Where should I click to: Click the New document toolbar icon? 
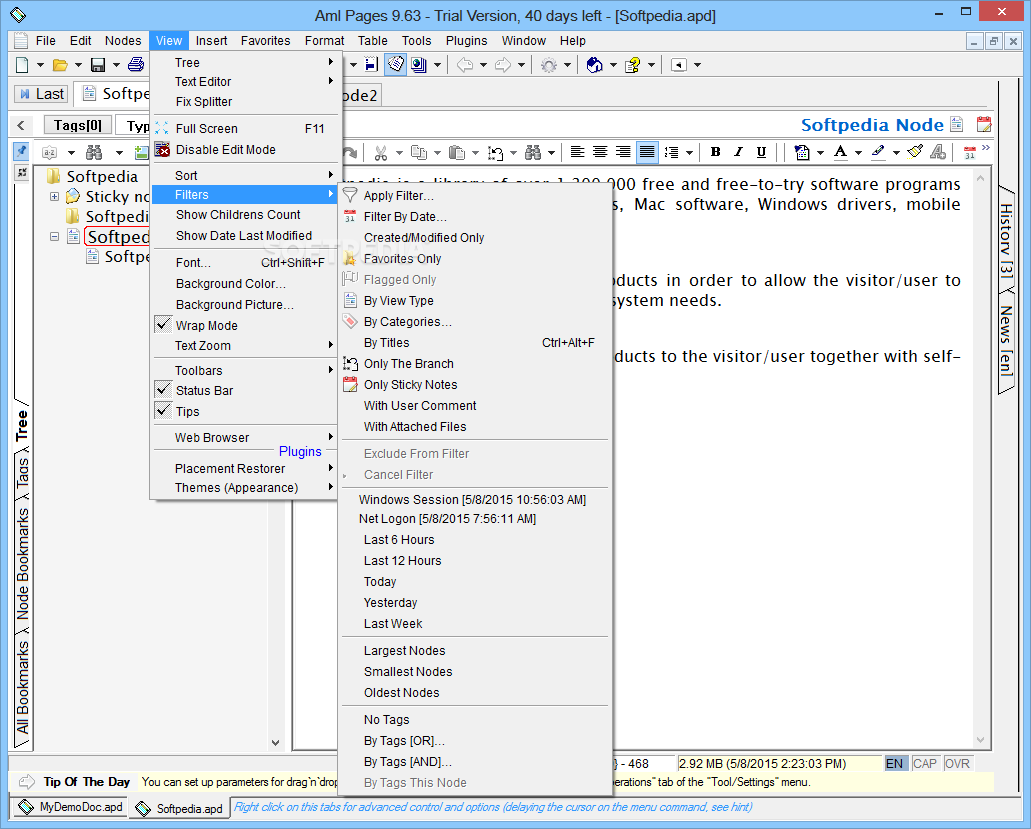[x=22, y=64]
